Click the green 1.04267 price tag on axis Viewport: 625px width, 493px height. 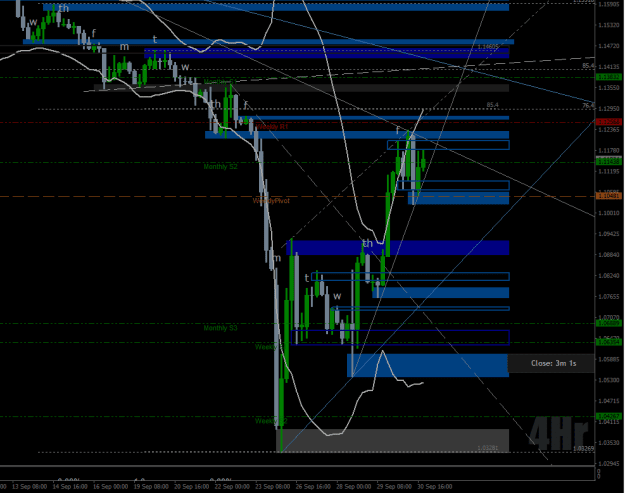pos(609,416)
